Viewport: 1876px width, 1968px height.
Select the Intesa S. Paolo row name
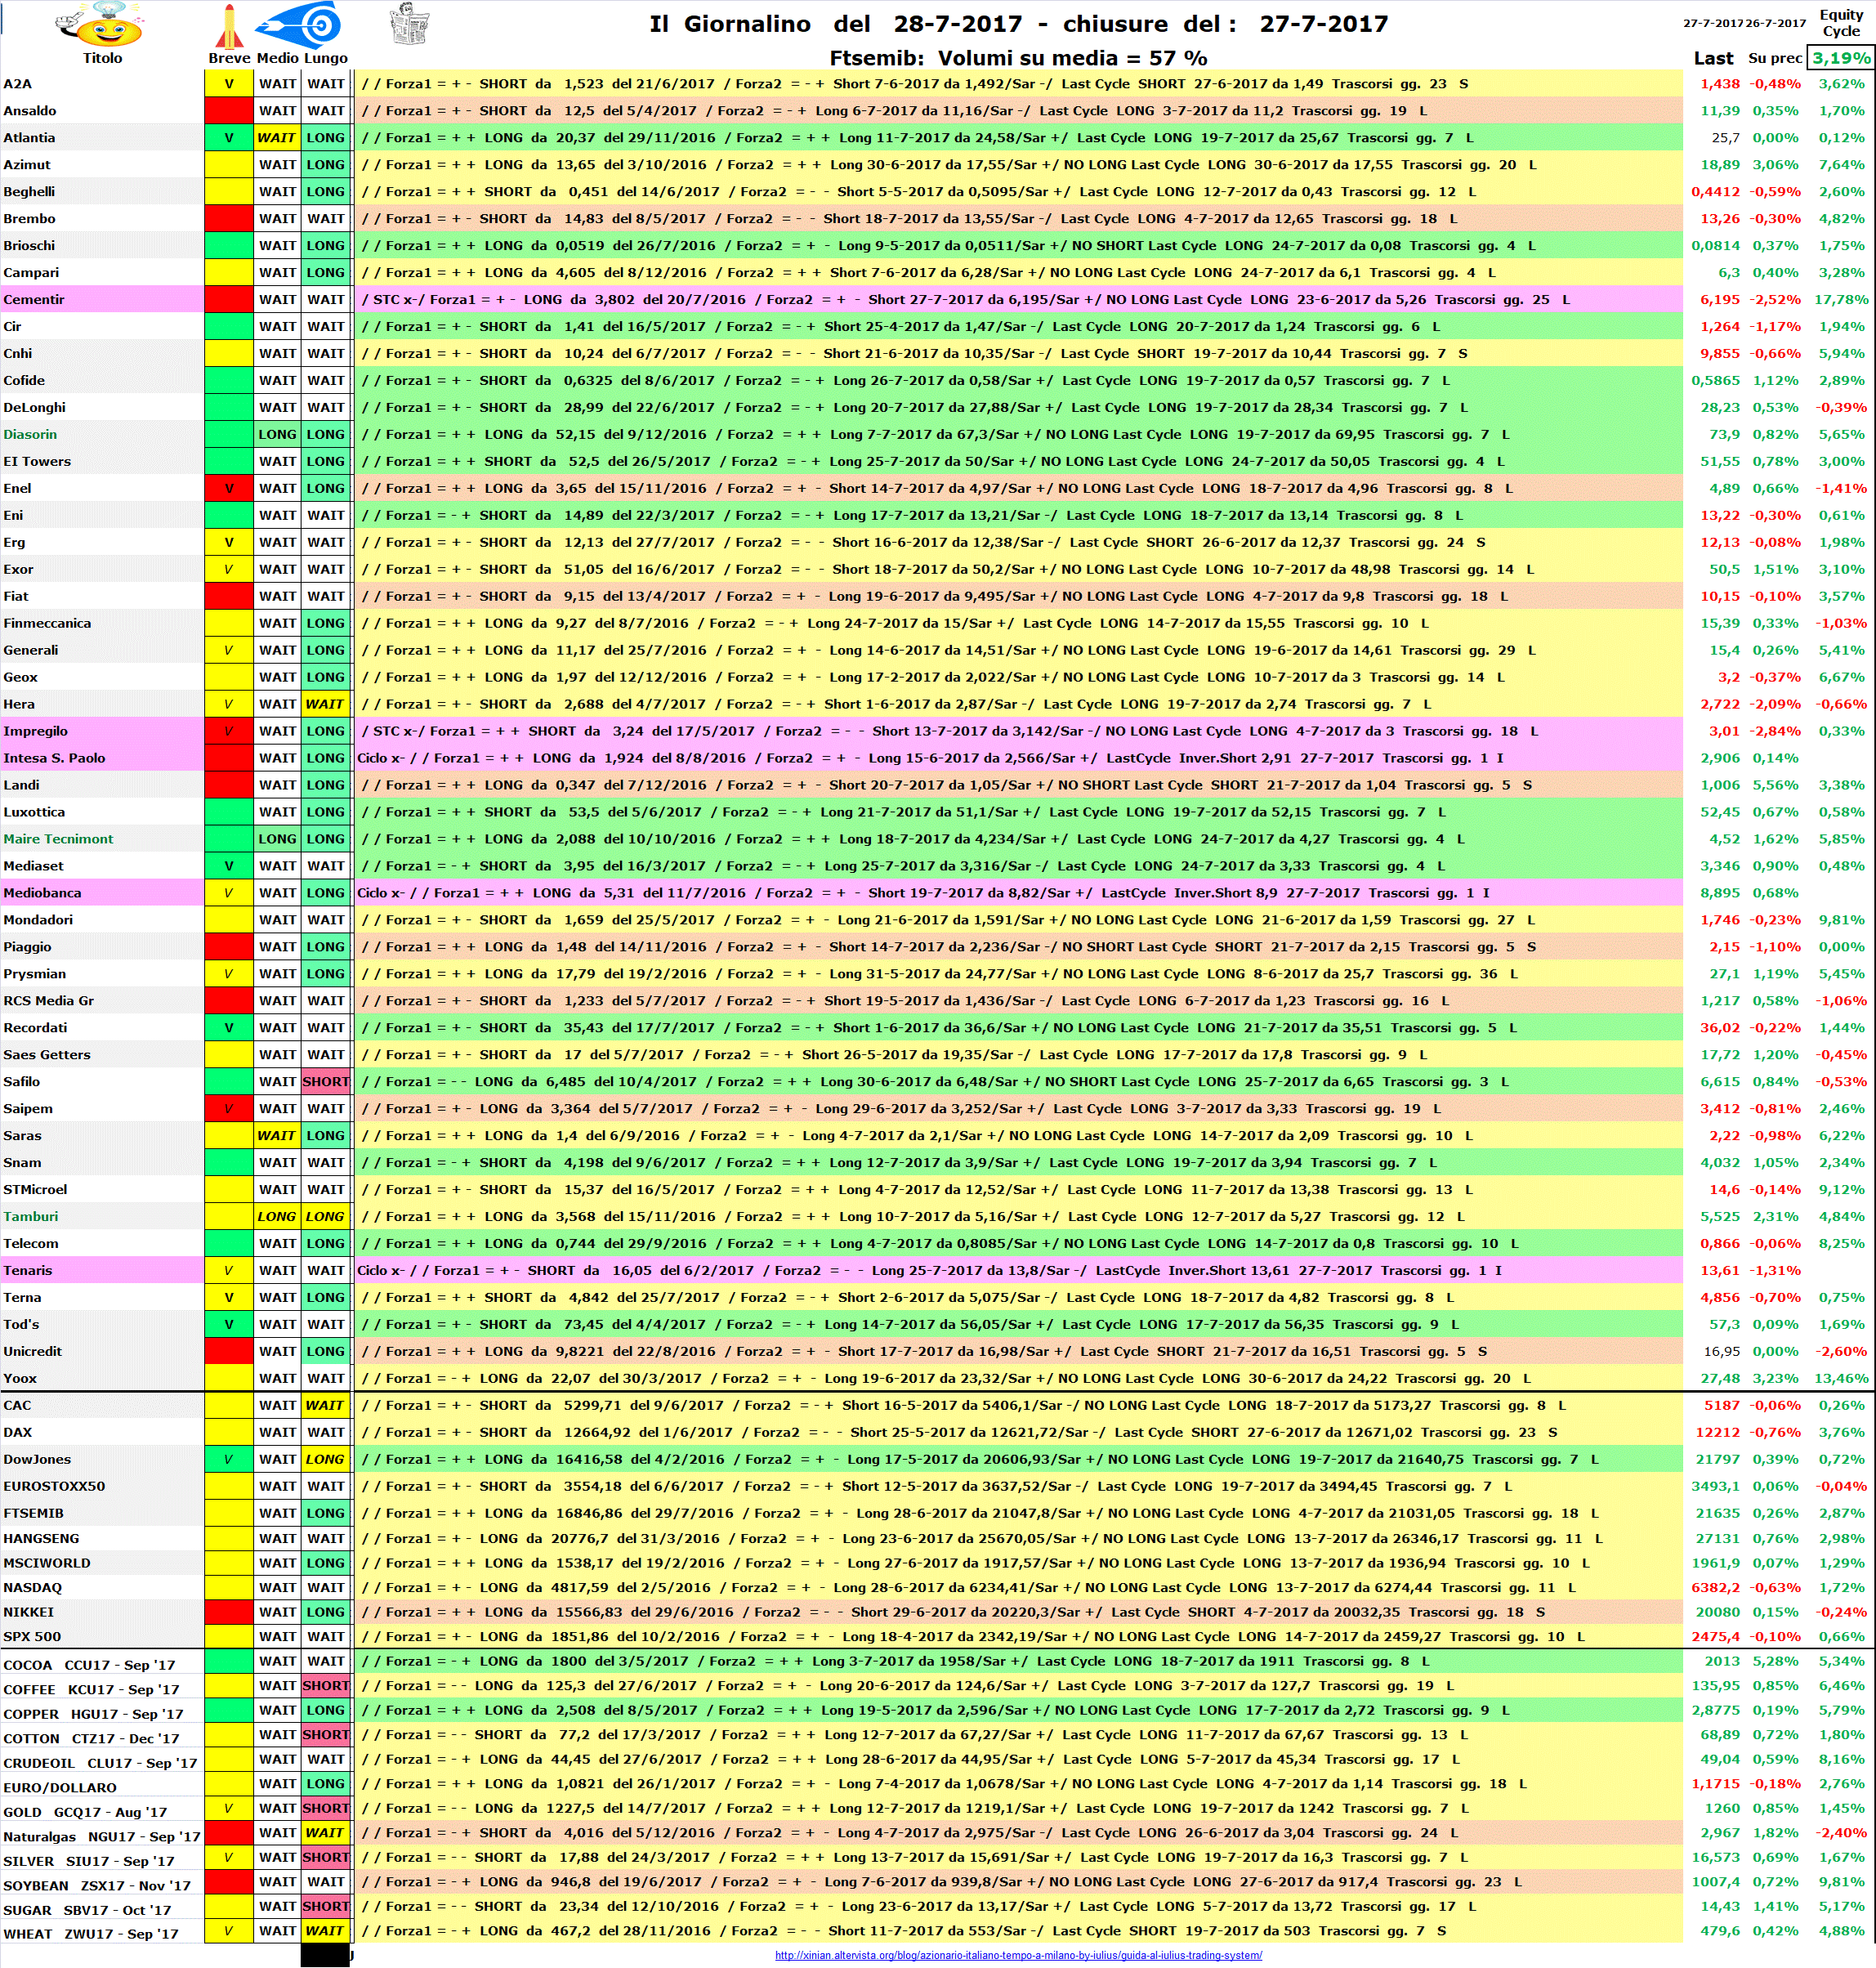tap(54, 759)
